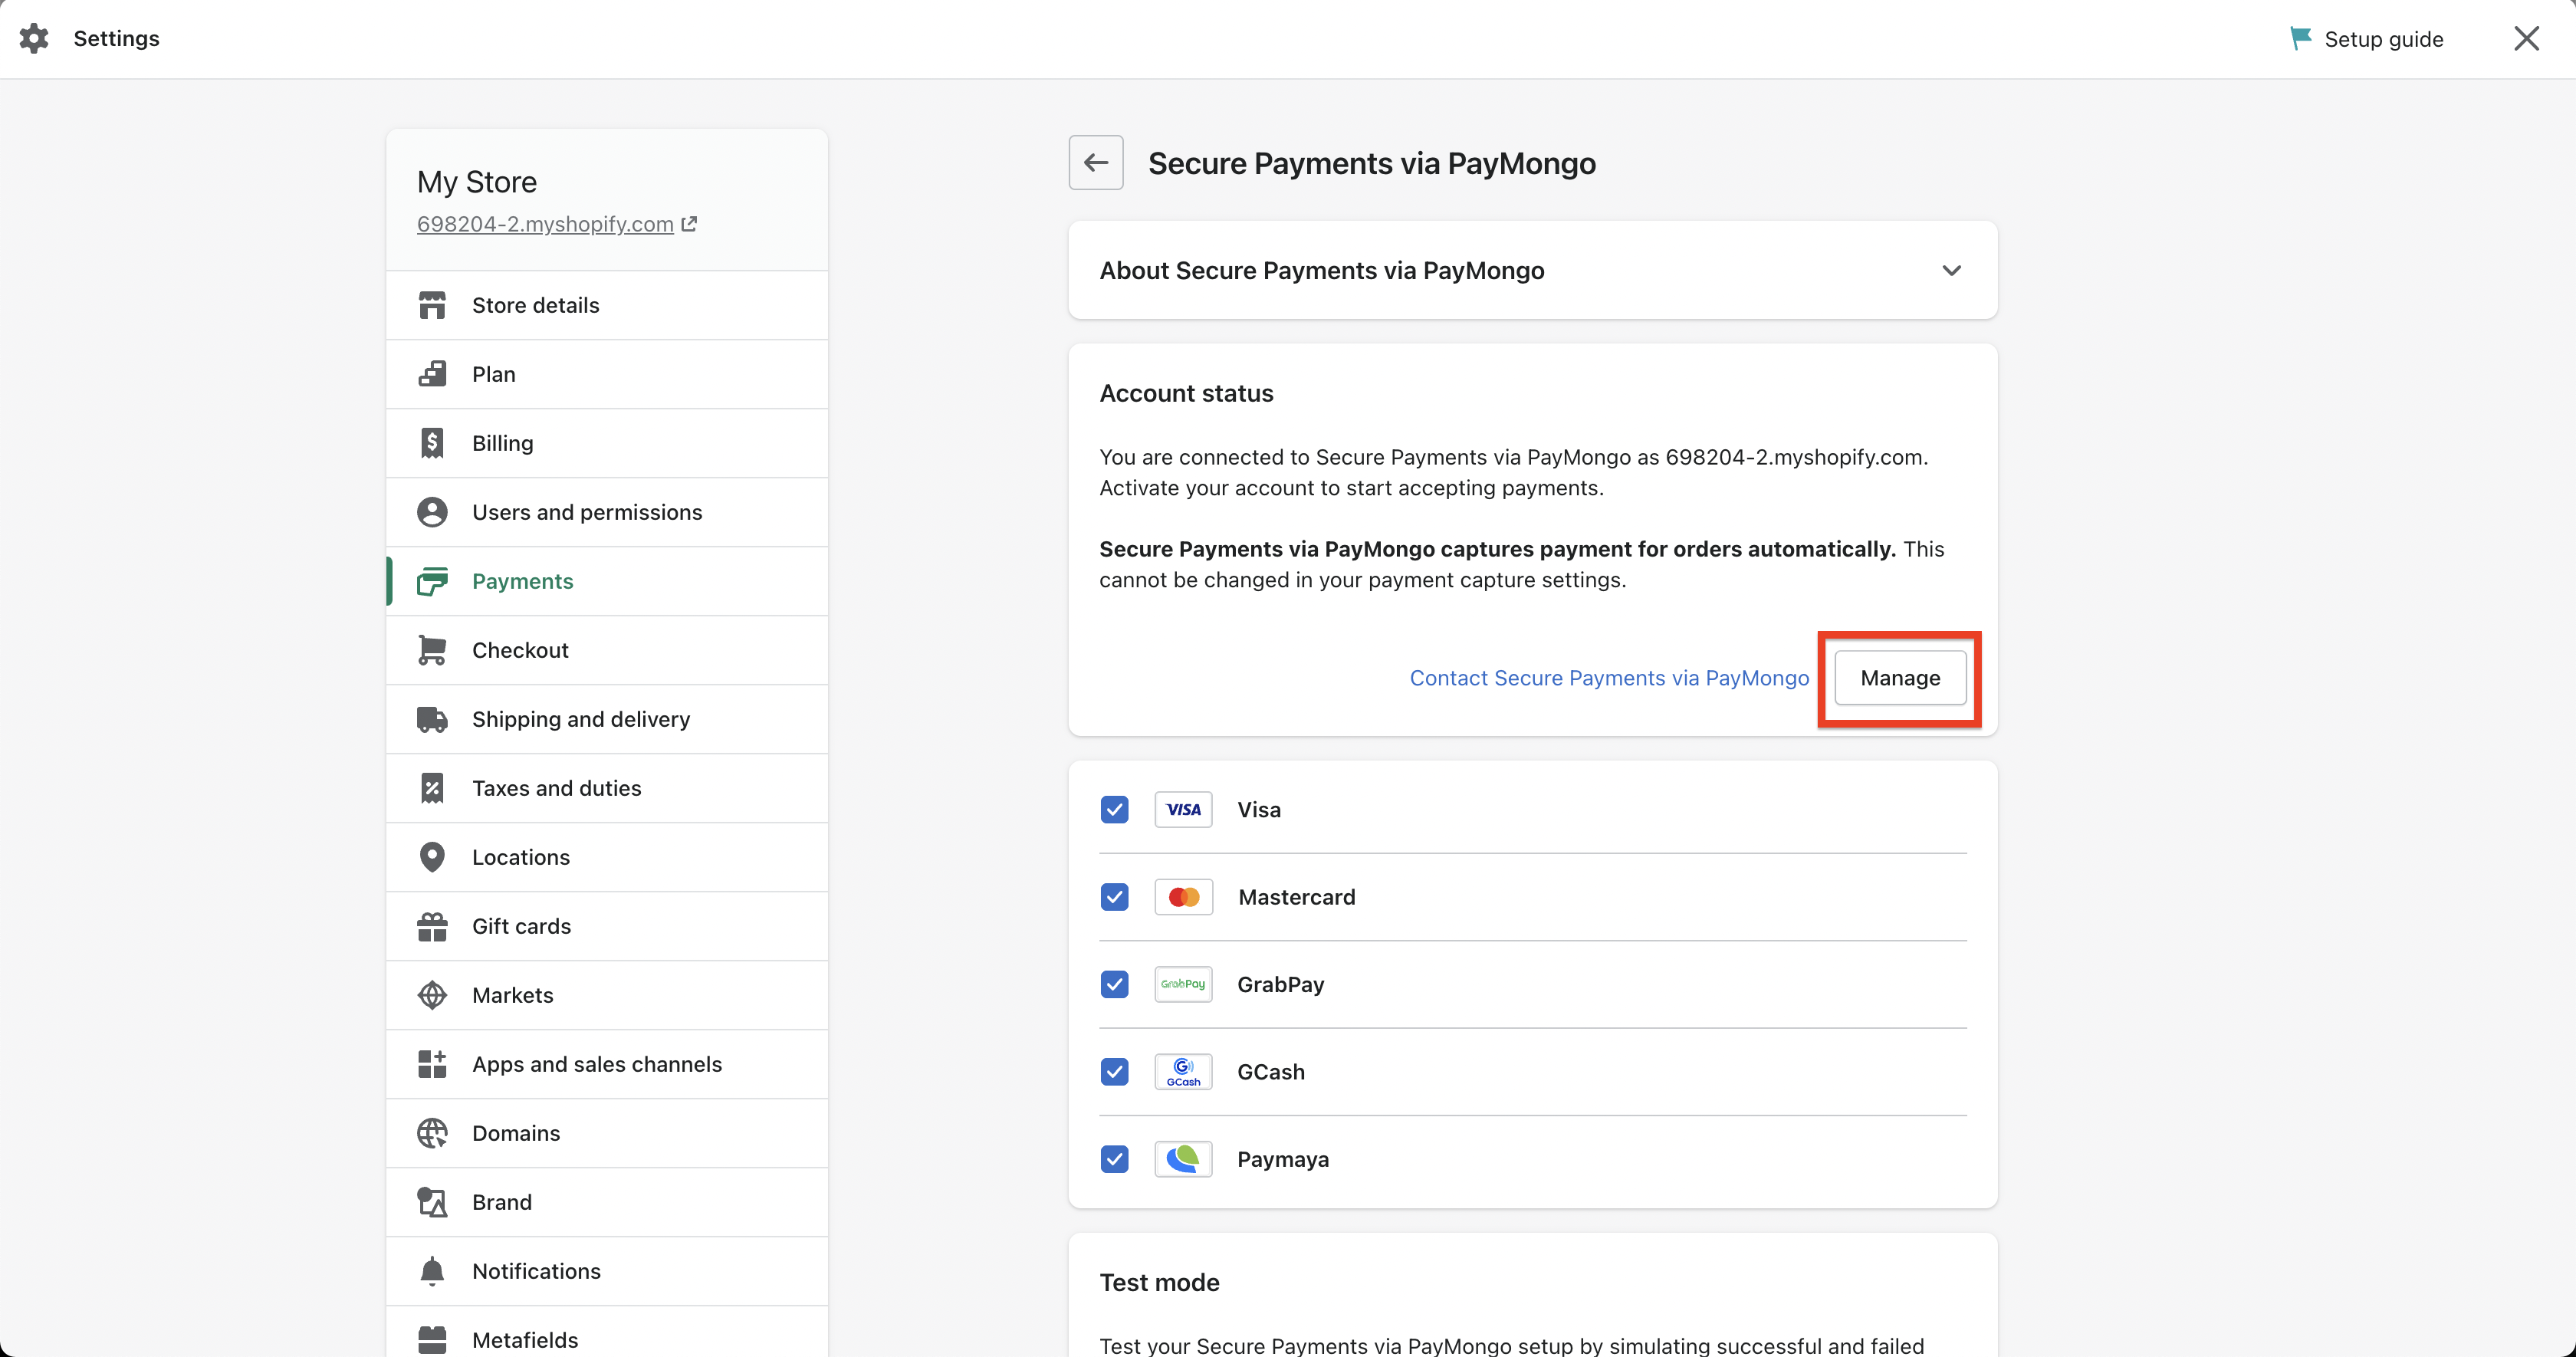The height and width of the screenshot is (1357, 2576).
Task: Disable the GrabPay checkbox
Action: pos(1114,984)
